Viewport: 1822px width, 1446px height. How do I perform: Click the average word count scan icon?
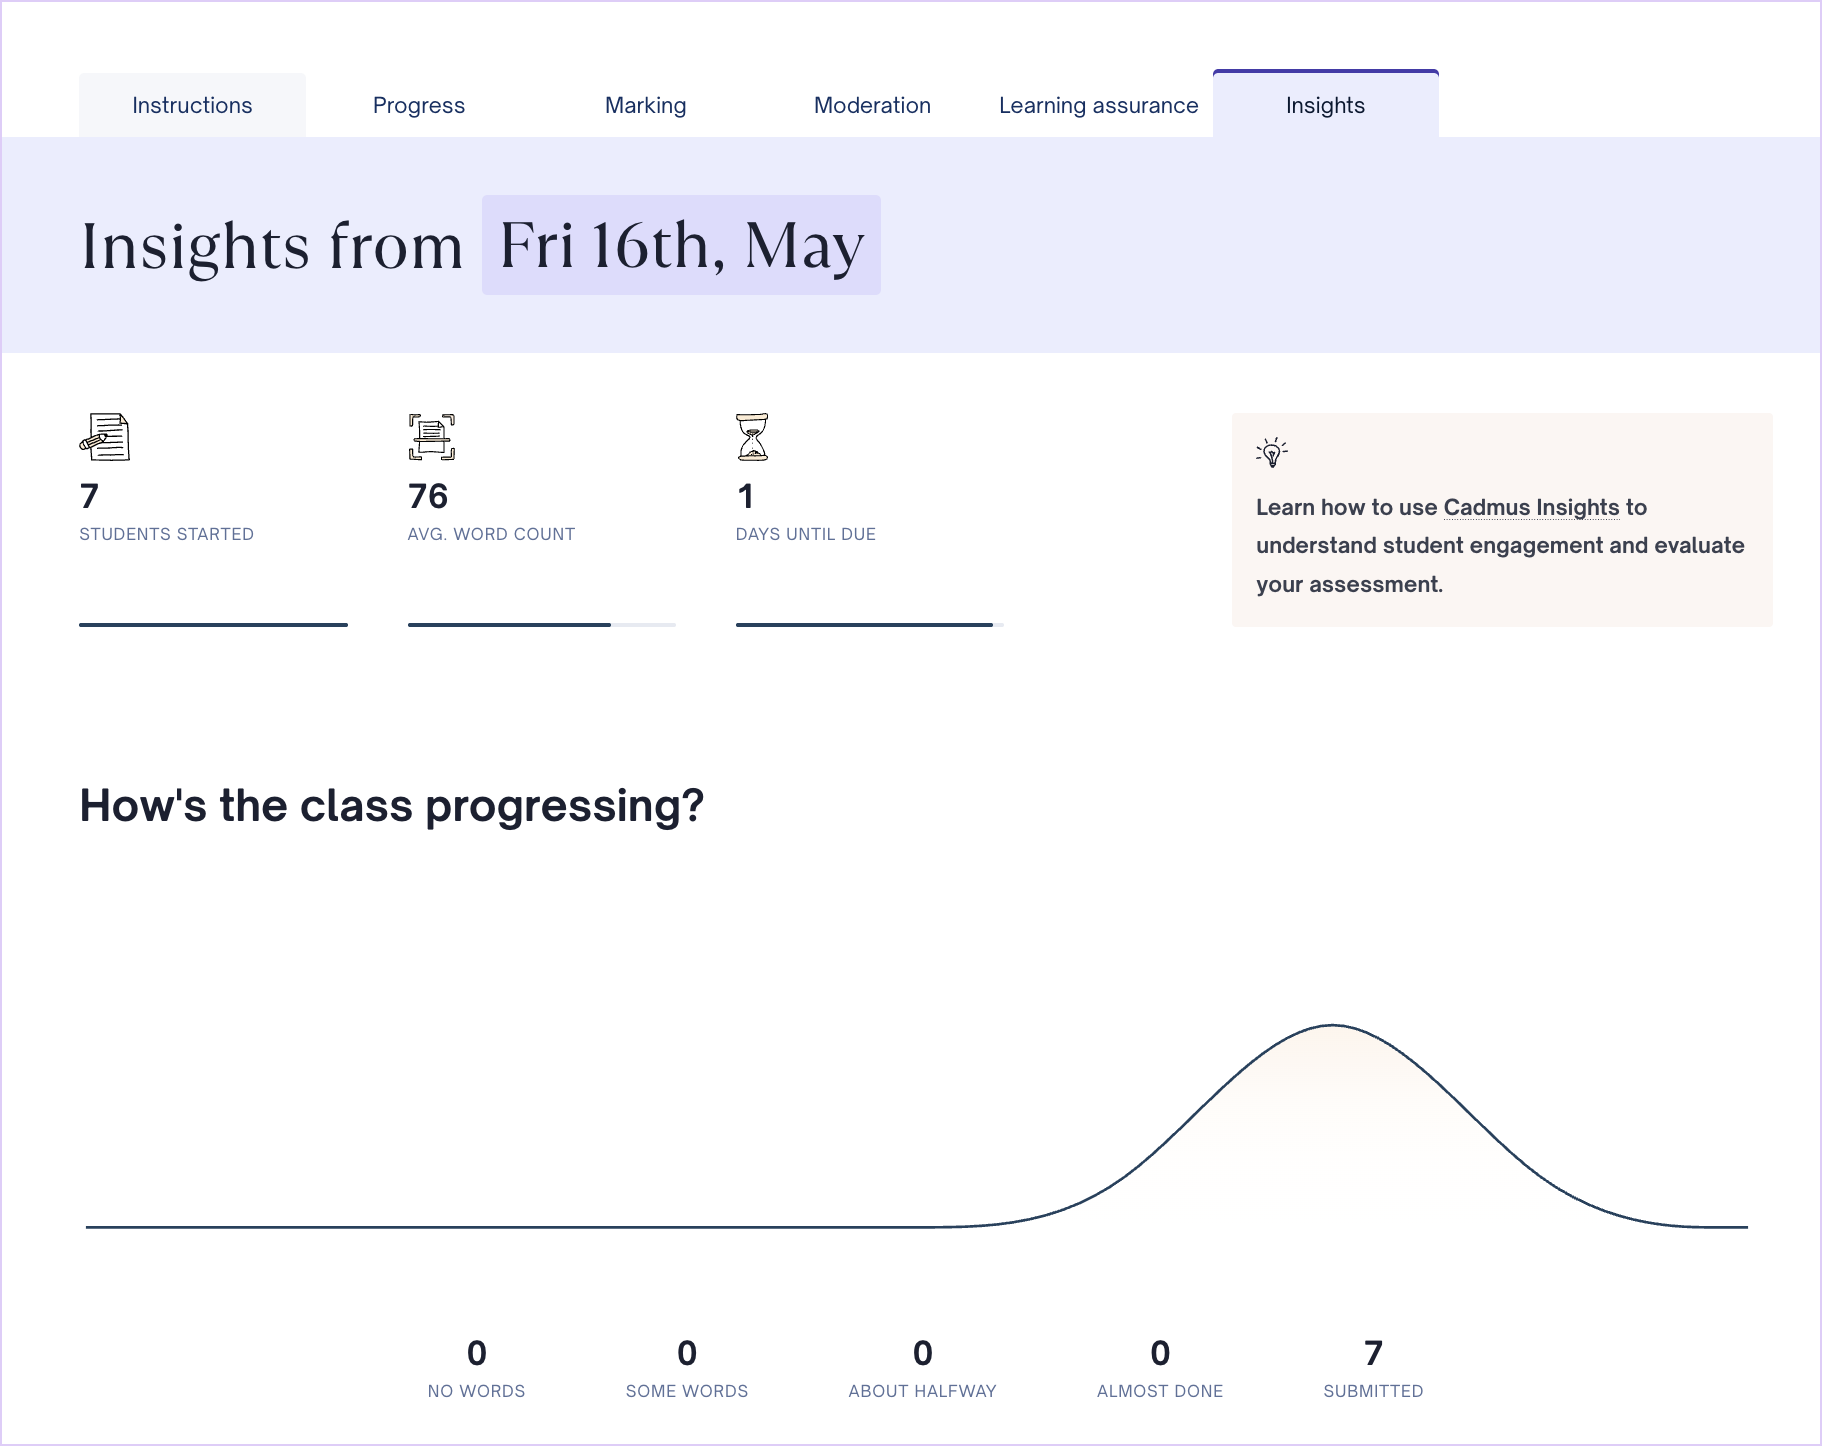[432, 437]
